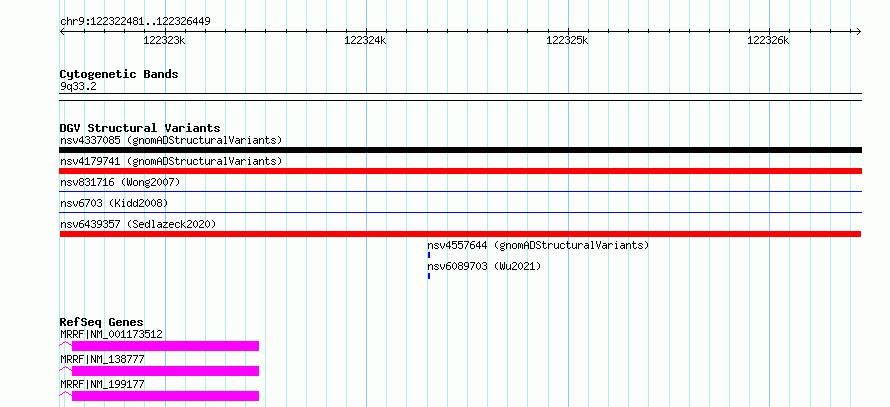
Task: Click the RefSeq Genes track title
Action: (102, 322)
